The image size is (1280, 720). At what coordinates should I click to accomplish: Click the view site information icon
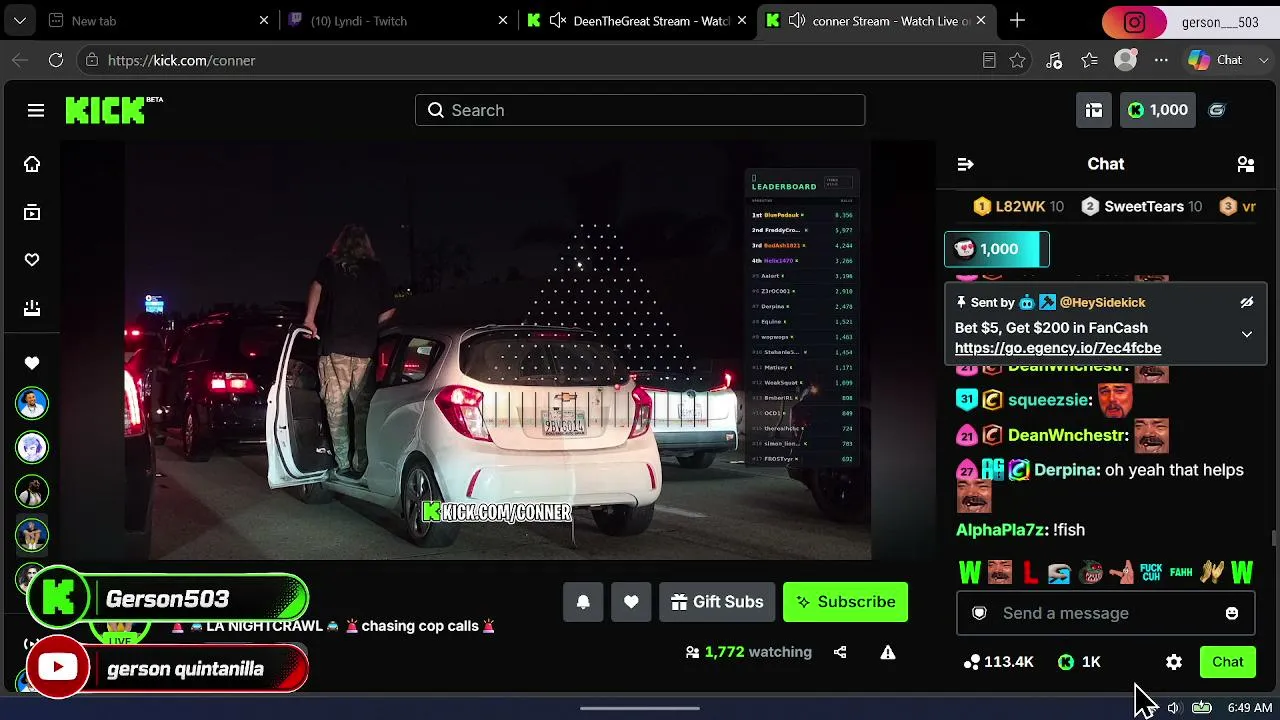point(92,60)
